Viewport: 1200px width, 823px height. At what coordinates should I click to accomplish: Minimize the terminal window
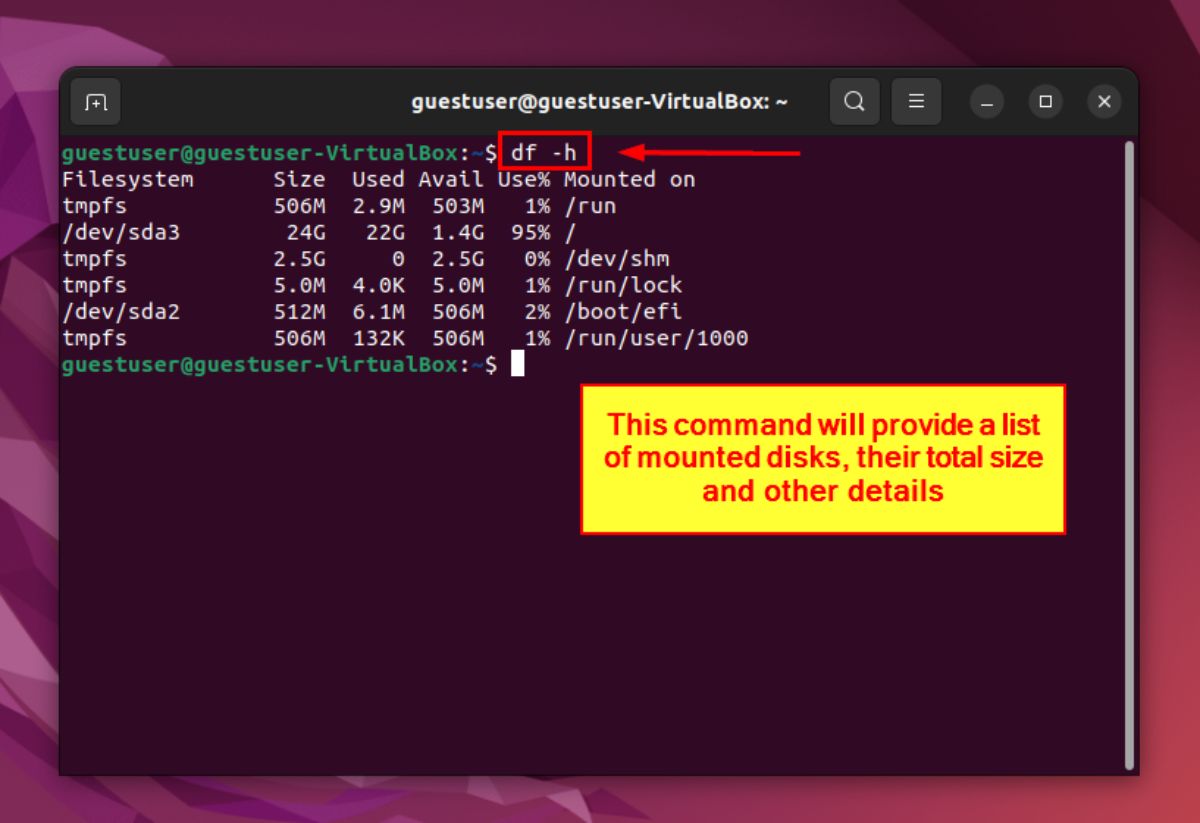coord(987,102)
